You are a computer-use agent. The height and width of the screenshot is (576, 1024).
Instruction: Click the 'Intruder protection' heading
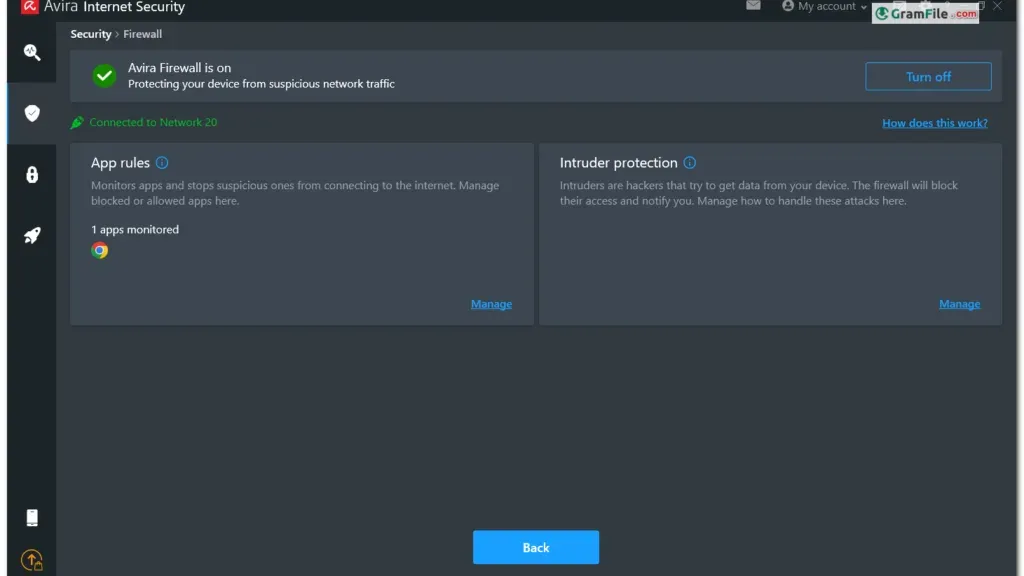(x=618, y=163)
